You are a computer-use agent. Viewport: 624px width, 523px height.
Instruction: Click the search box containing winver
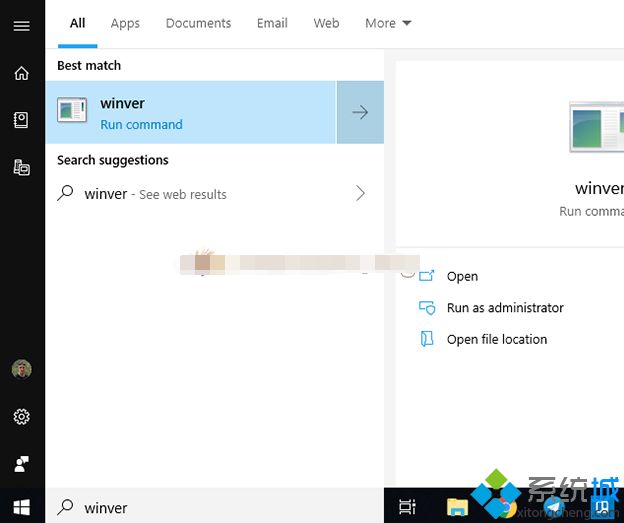(215, 507)
